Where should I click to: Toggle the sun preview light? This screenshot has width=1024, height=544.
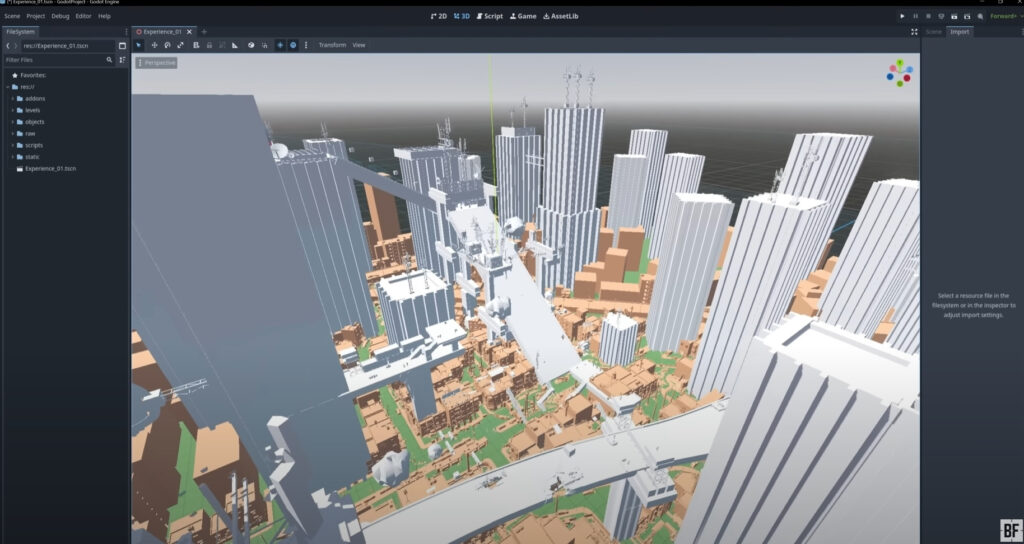(279, 45)
